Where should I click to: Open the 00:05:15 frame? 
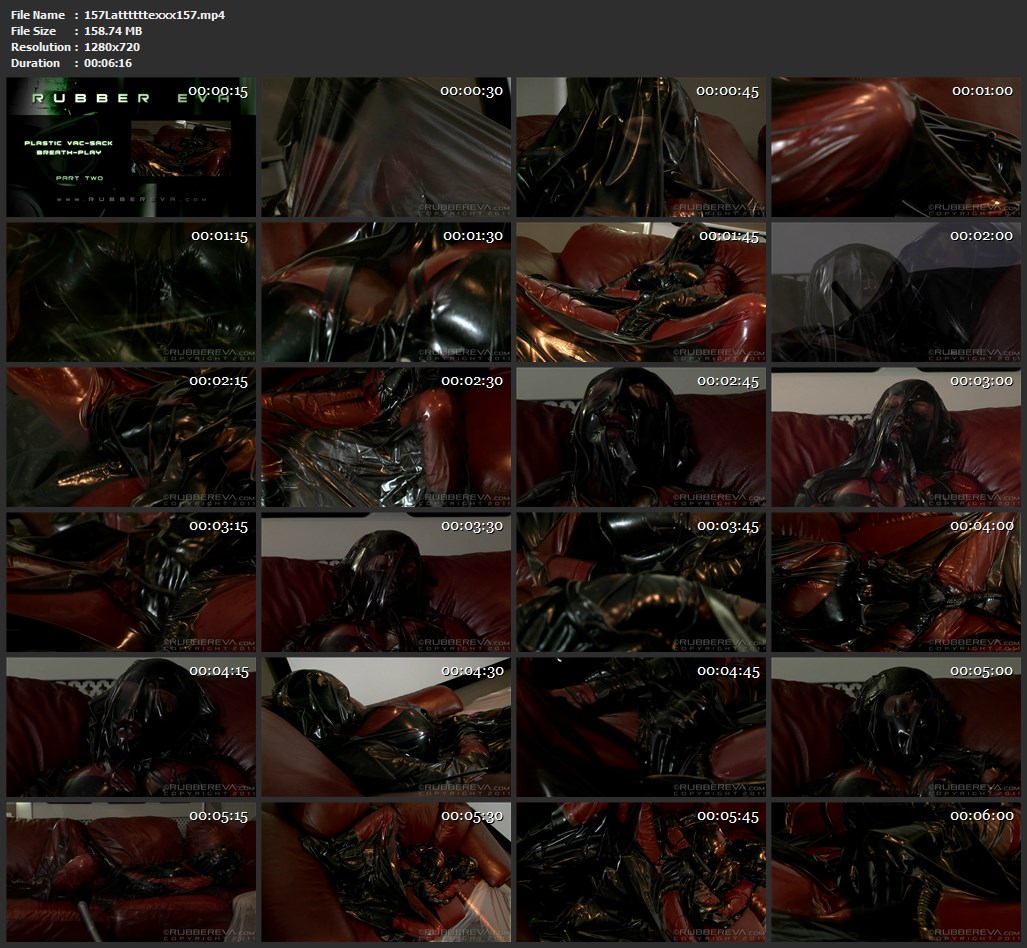(x=131, y=872)
